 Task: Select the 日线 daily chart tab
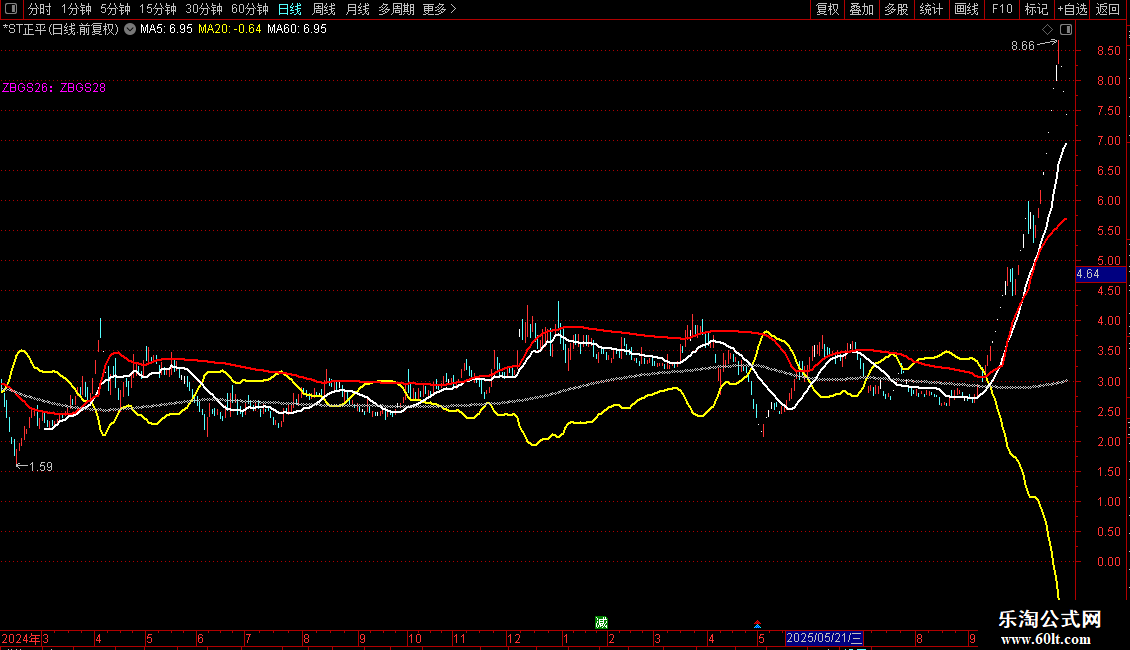point(290,9)
